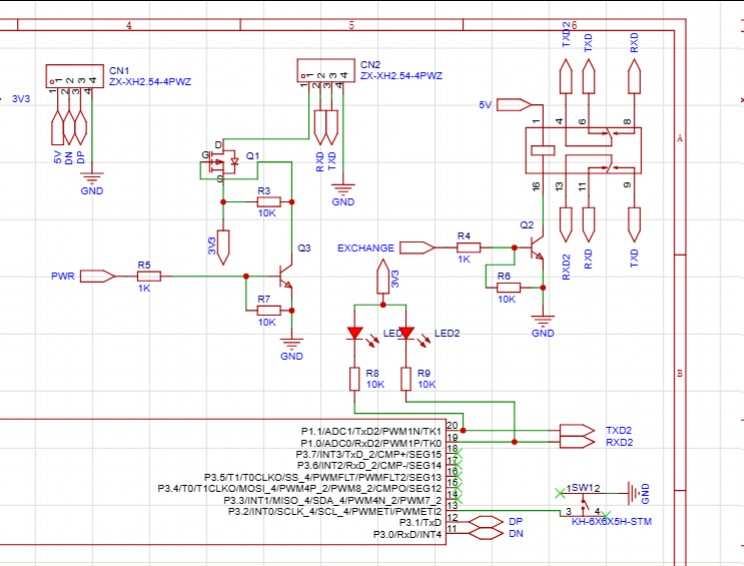Select the R5 1K resistor
The width and height of the screenshot is (744, 566).
(149, 276)
